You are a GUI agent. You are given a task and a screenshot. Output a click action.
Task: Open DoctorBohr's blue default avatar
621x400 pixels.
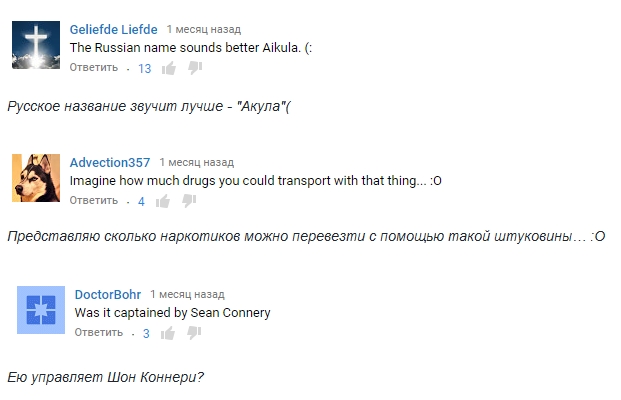41,310
